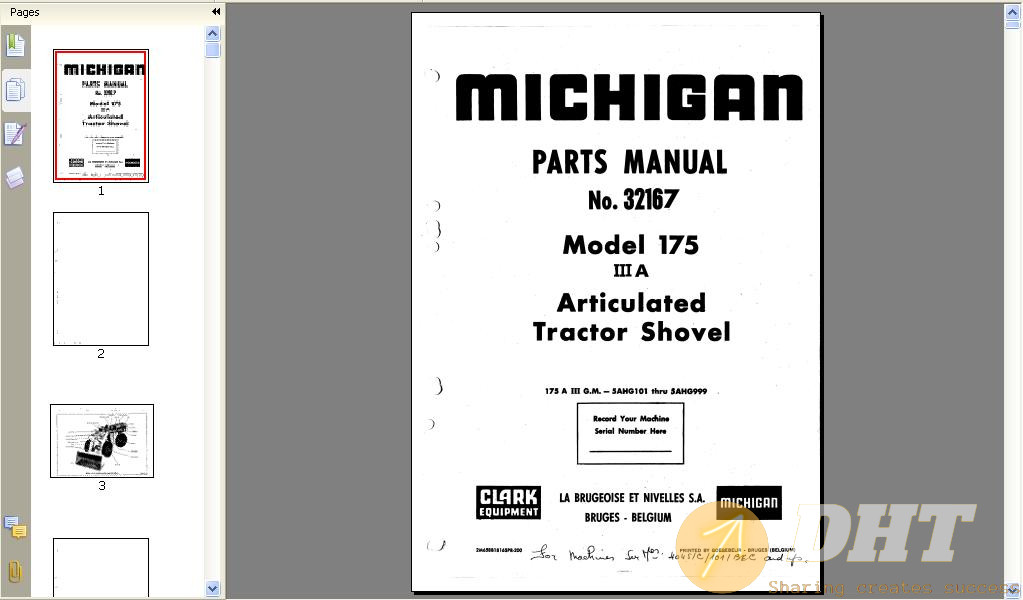1023x600 pixels.
Task: Click page label '2' under thumbnail
Action: coord(101,353)
